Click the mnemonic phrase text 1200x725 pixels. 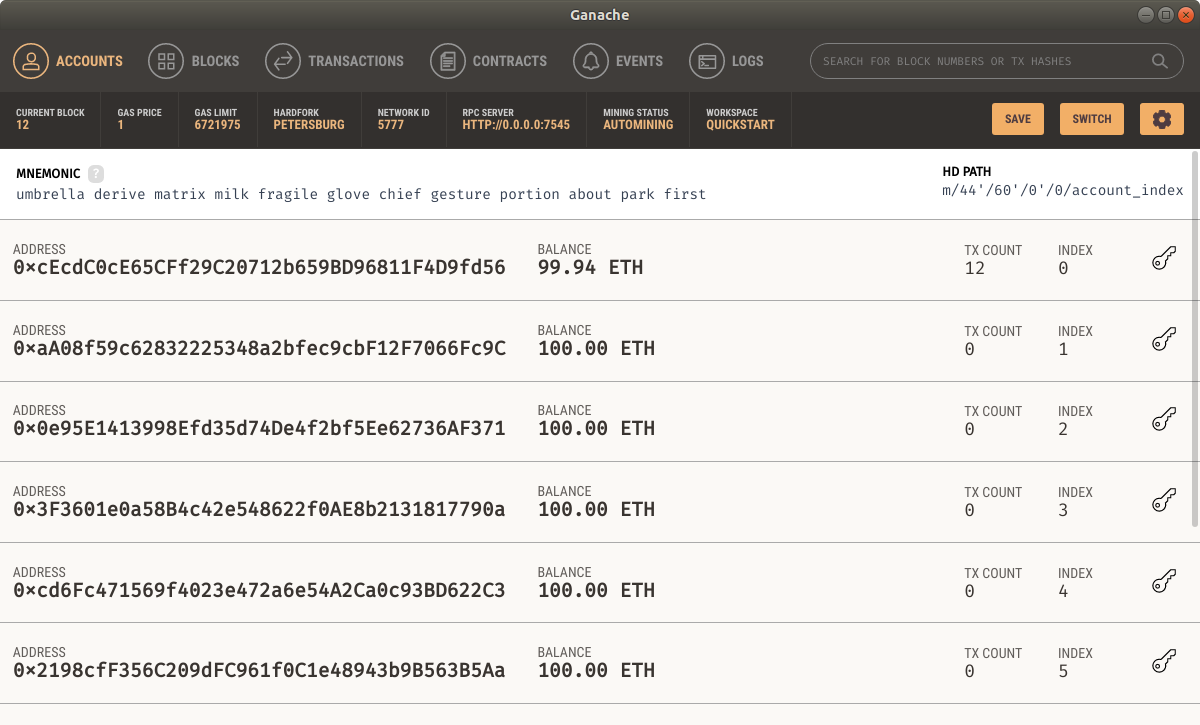[361, 194]
